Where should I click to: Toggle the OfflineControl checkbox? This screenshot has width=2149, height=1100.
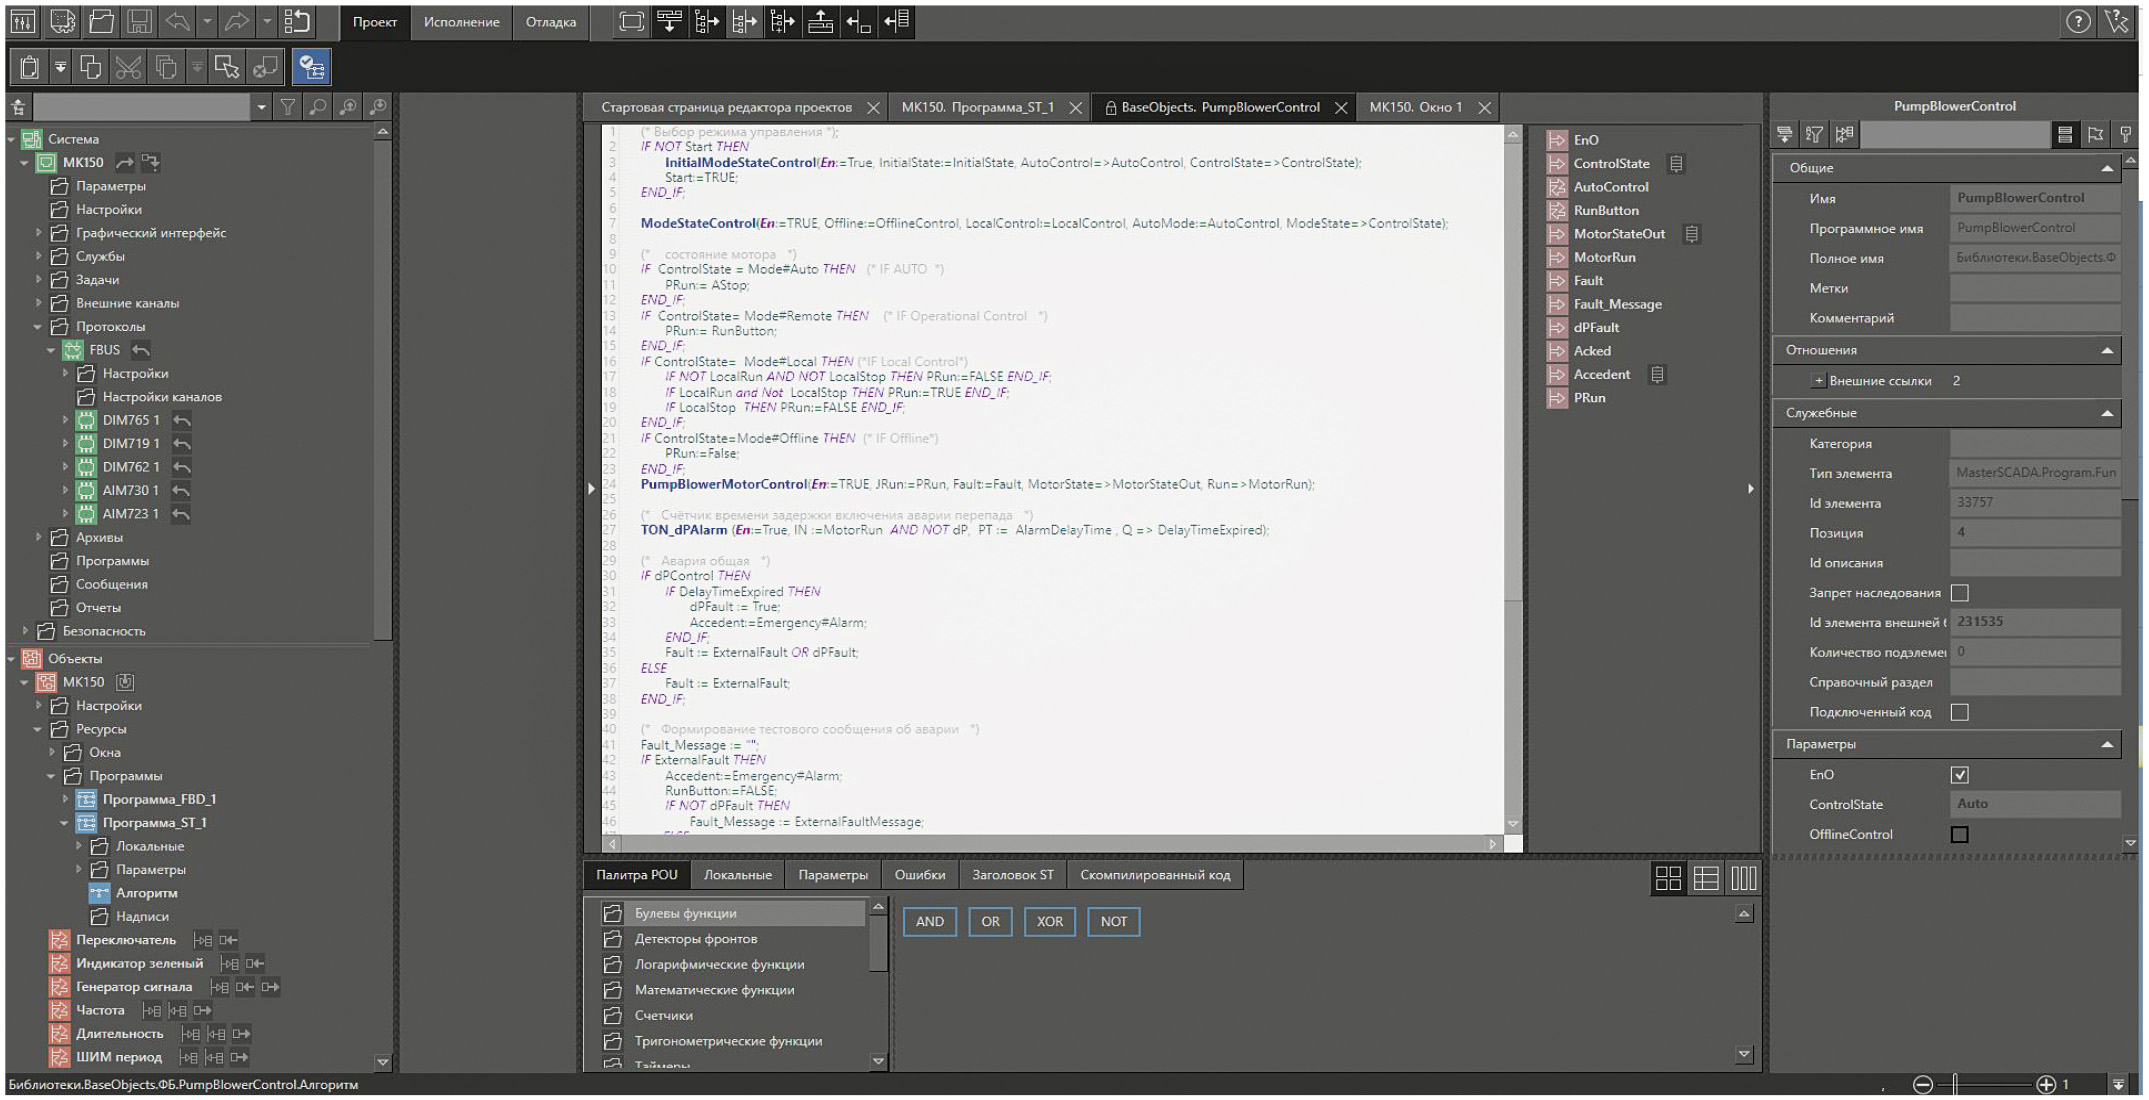pos(1960,834)
